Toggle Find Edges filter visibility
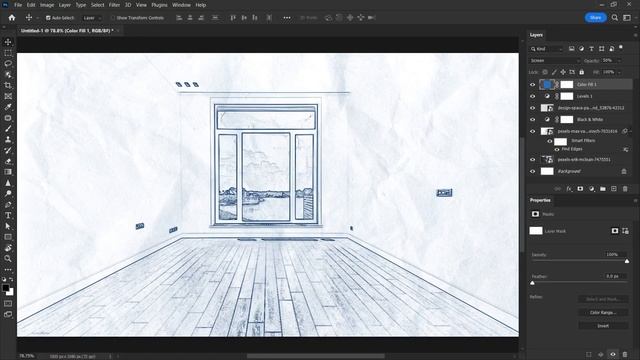The image size is (640, 360). (x=557, y=149)
